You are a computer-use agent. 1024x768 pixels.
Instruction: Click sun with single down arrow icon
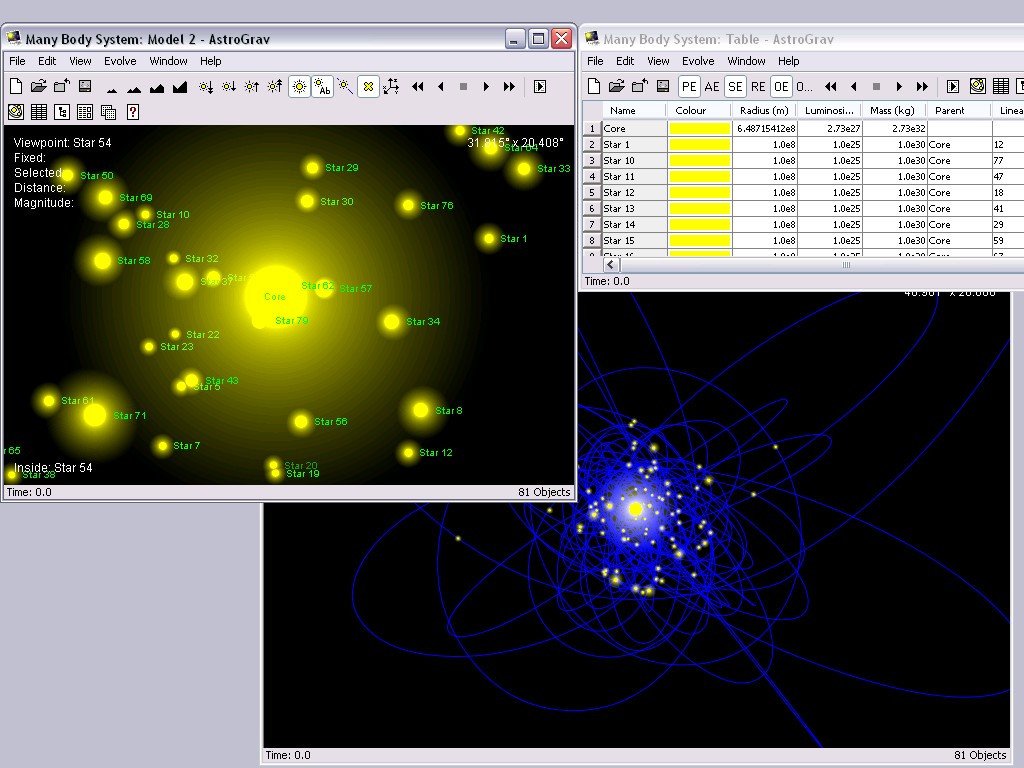point(229,87)
